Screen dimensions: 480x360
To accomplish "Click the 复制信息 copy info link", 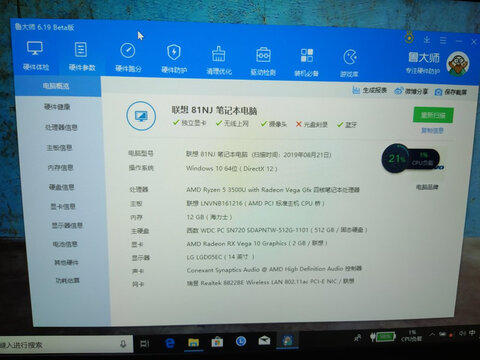I will point(432,130).
